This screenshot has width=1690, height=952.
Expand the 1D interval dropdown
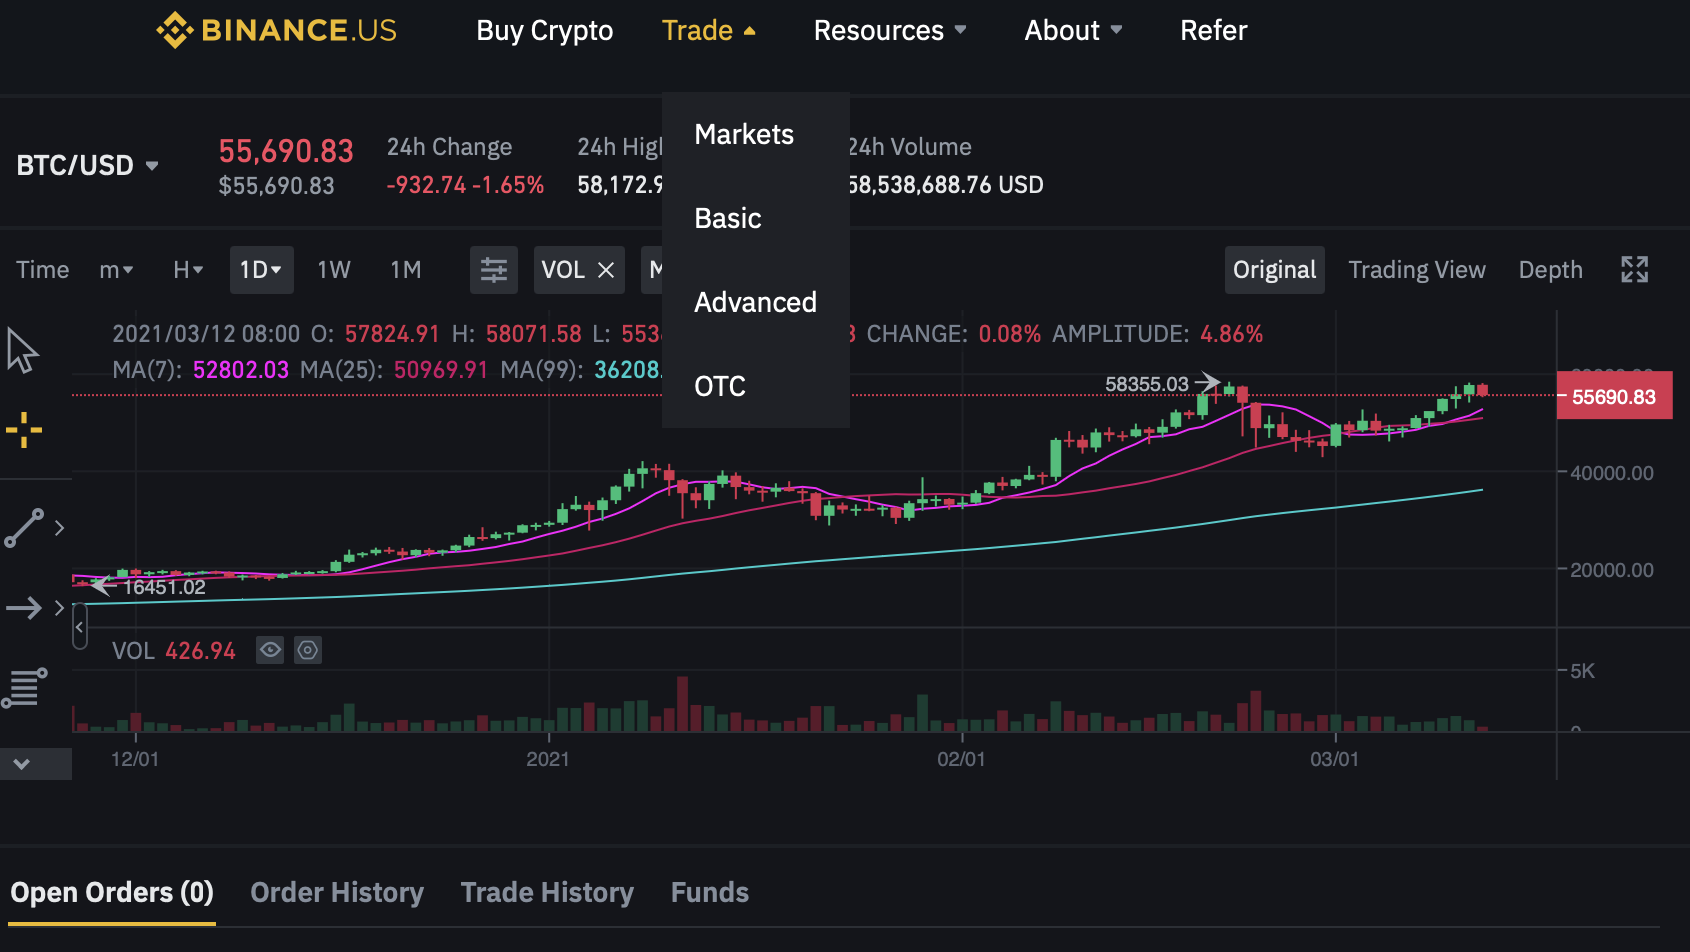click(x=261, y=270)
